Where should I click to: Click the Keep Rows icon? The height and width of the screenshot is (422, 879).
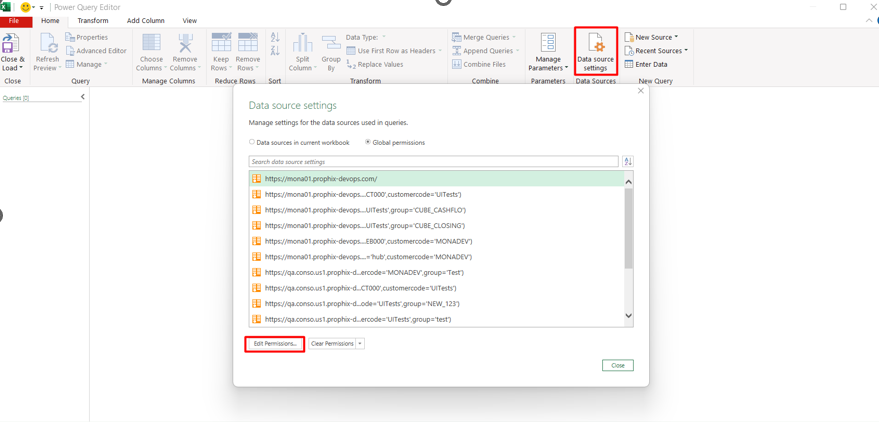pyautogui.click(x=221, y=43)
